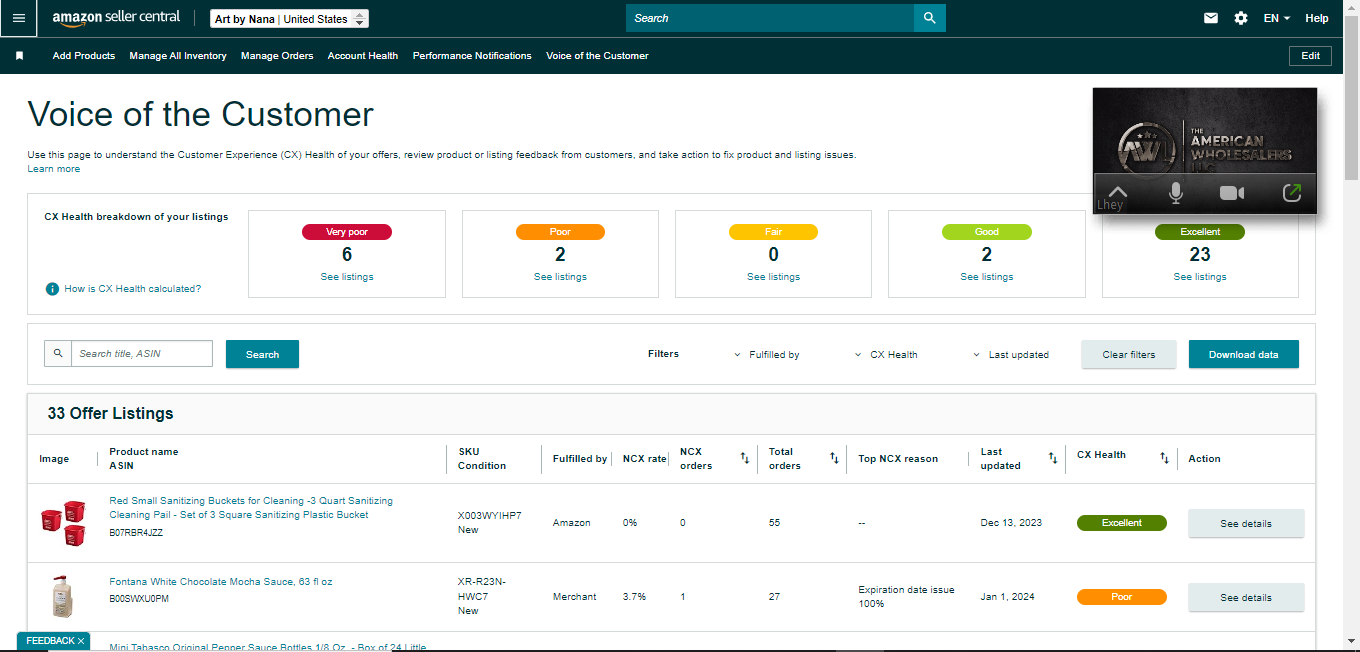1360x652 pixels.
Task: Click the header Search input field
Action: 770,18
